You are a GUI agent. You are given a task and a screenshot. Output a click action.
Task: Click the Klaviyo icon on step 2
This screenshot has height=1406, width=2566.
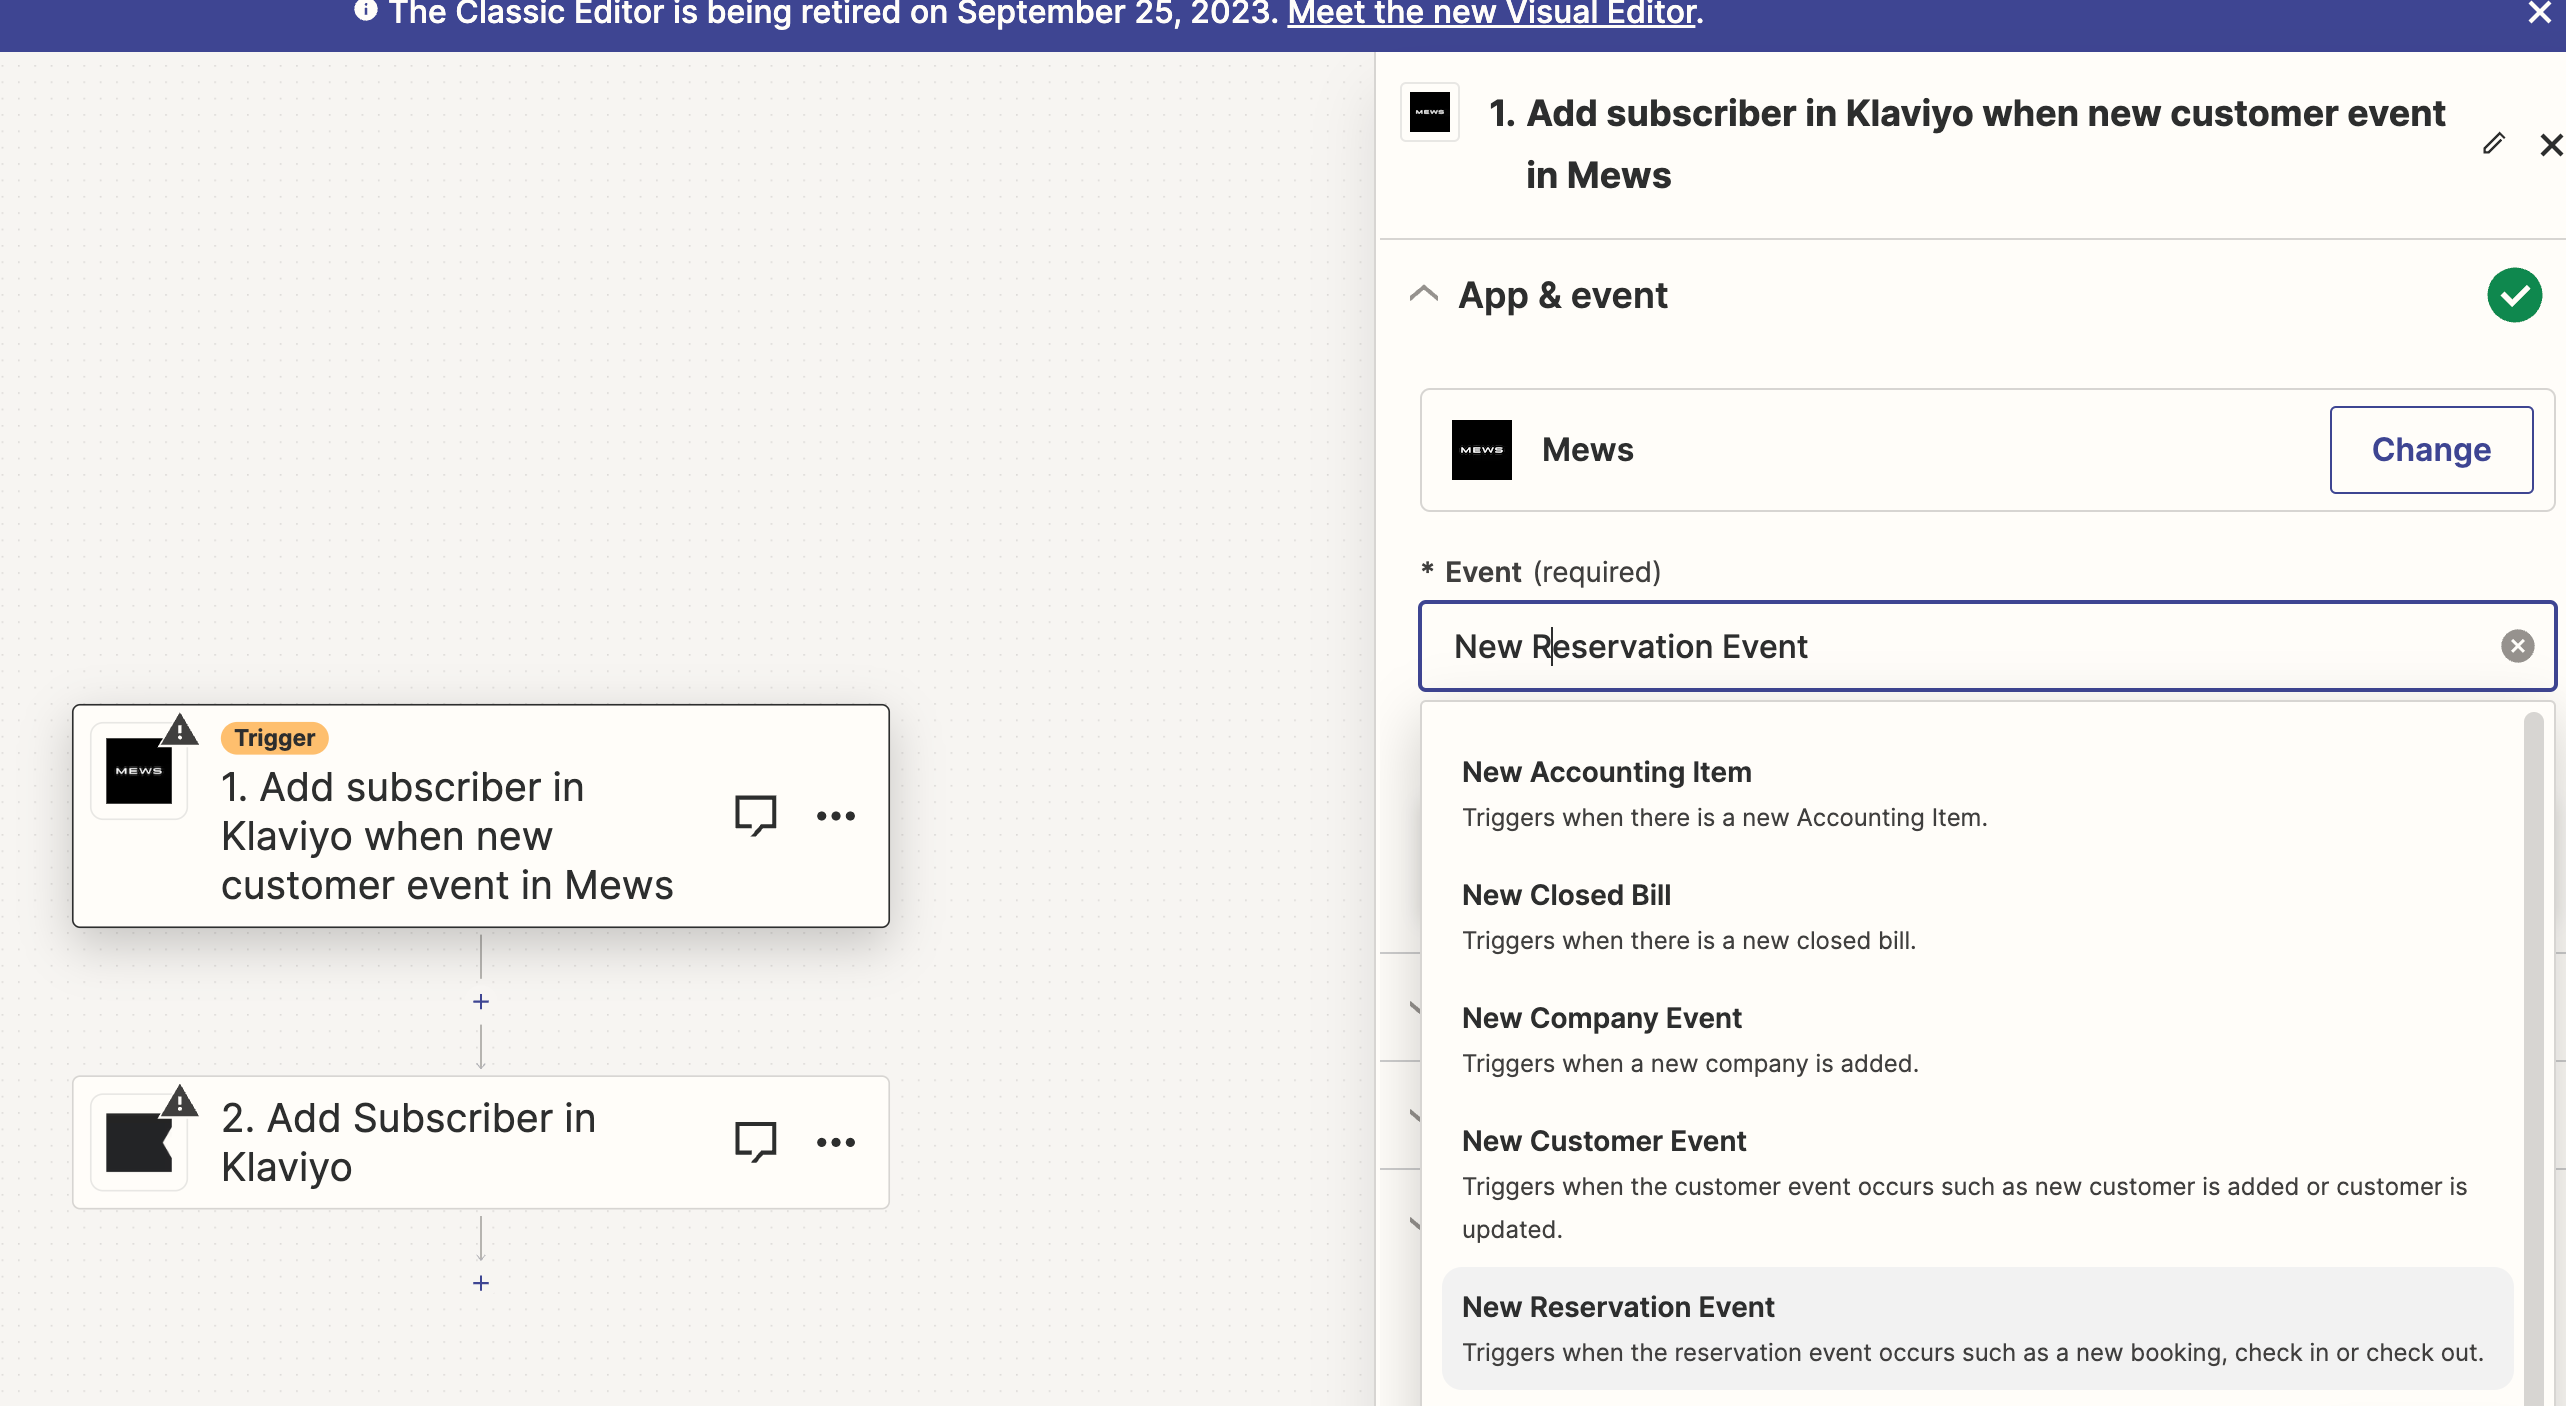139,1142
